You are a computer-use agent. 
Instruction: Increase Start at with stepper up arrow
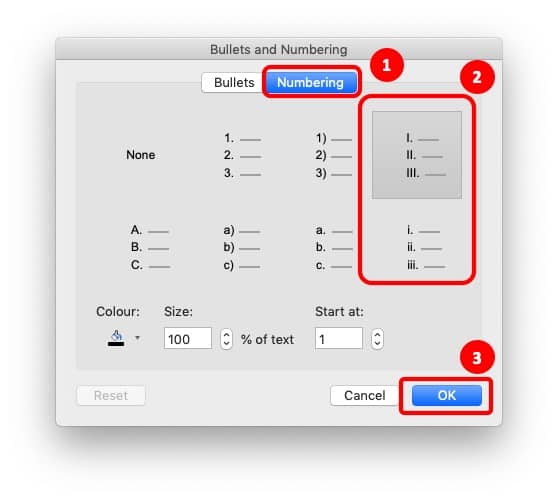click(x=378, y=334)
